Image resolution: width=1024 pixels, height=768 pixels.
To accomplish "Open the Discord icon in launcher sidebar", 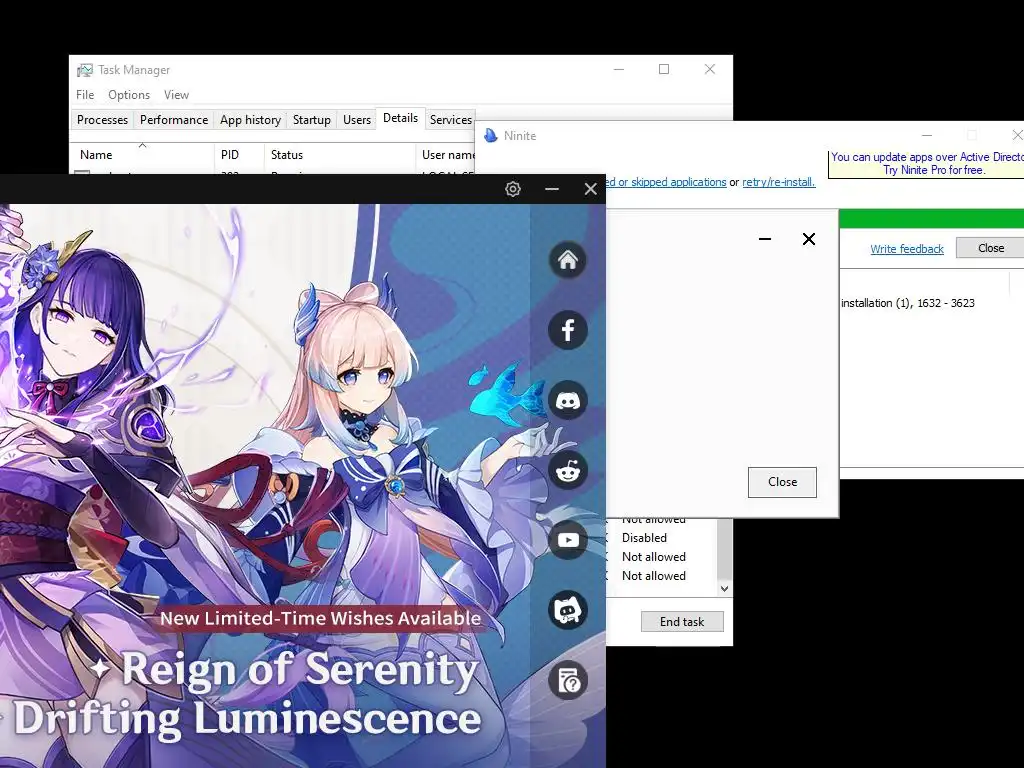I will pos(568,400).
